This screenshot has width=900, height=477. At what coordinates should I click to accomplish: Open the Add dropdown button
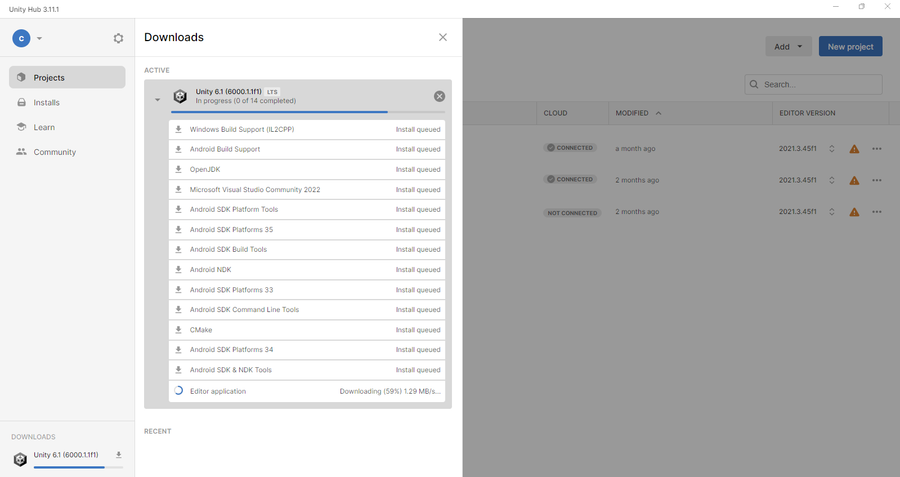tap(788, 46)
